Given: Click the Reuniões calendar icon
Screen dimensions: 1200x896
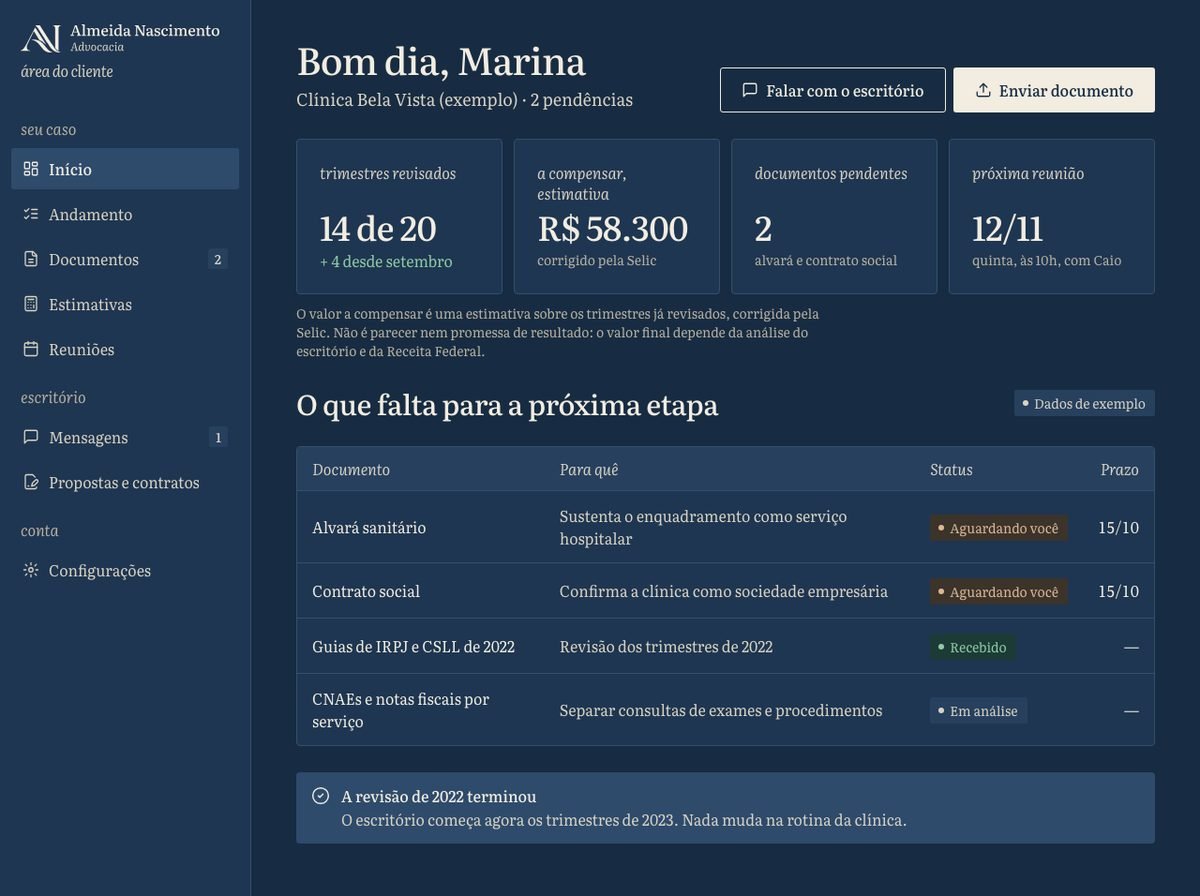Looking at the screenshot, I should (x=31, y=349).
